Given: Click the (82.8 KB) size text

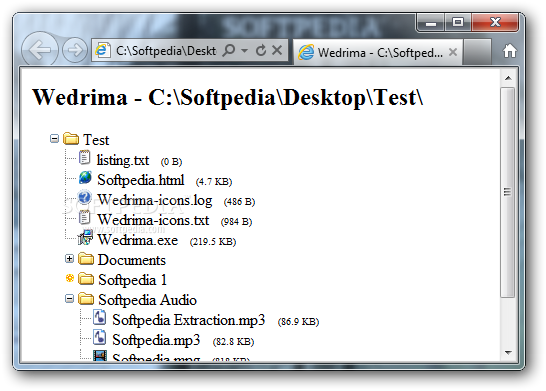Looking at the screenshot, I should click(233, 342).
